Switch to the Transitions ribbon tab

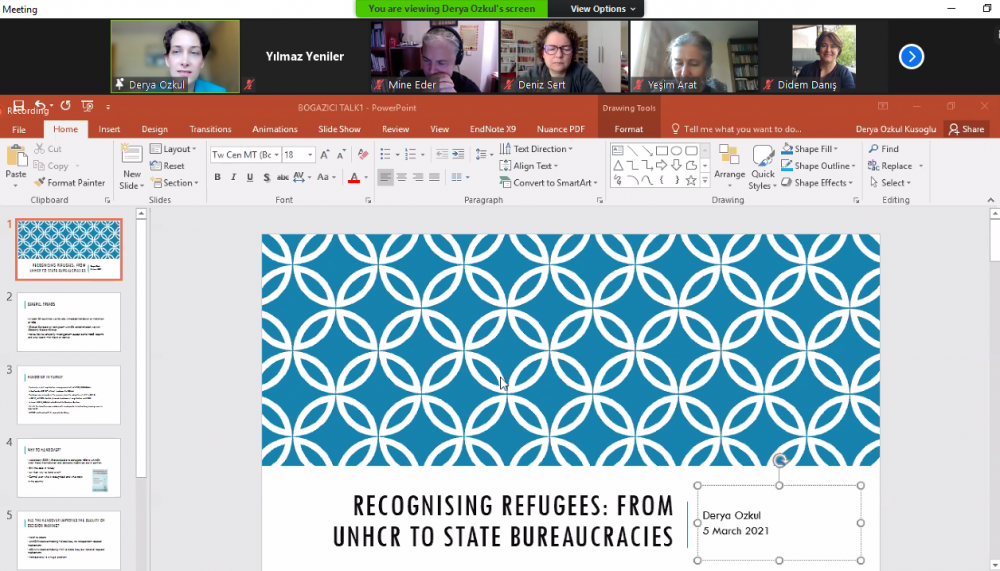coord(210,129)
